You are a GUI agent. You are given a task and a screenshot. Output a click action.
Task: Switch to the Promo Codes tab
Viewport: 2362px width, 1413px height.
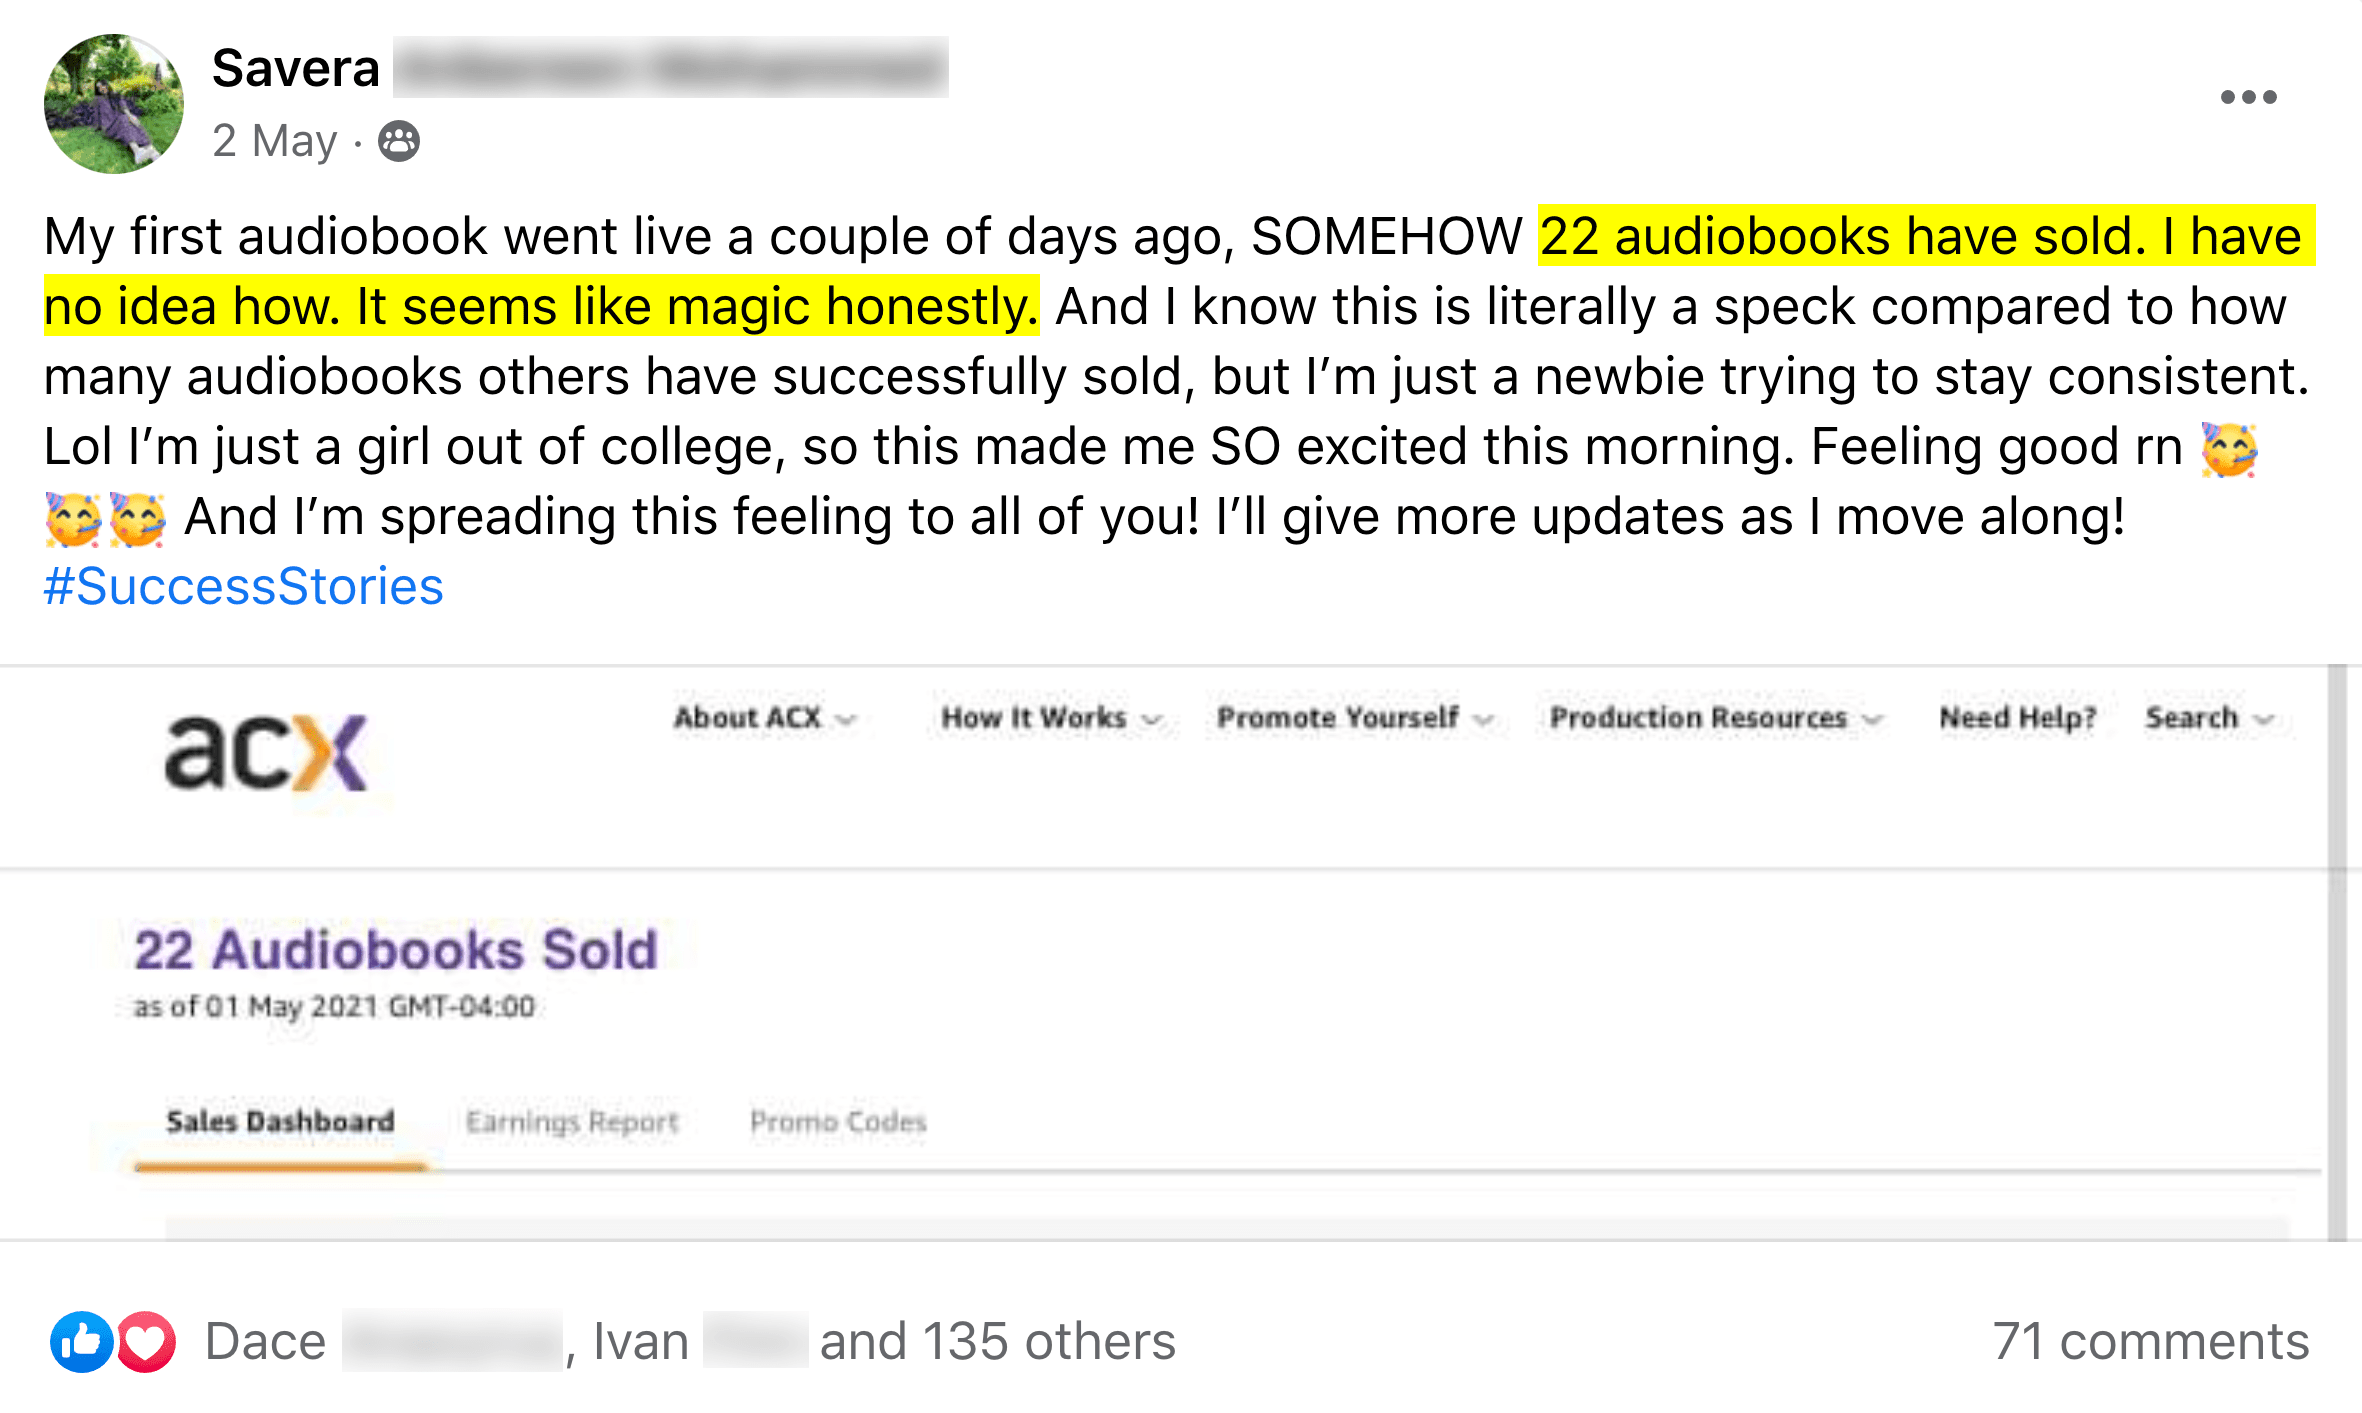(x=838, y=1122)
